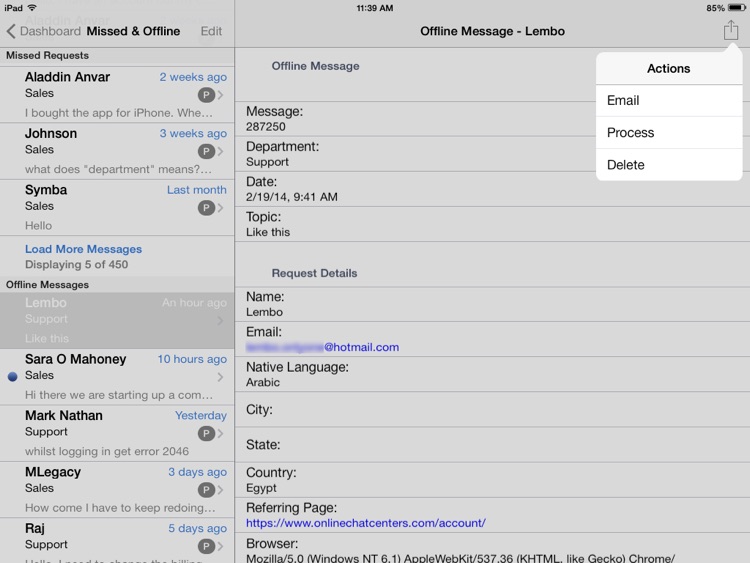Tap the share/actions icon in top right
Viewport: 750px width, 563px height.
click(x=730, y=31)
